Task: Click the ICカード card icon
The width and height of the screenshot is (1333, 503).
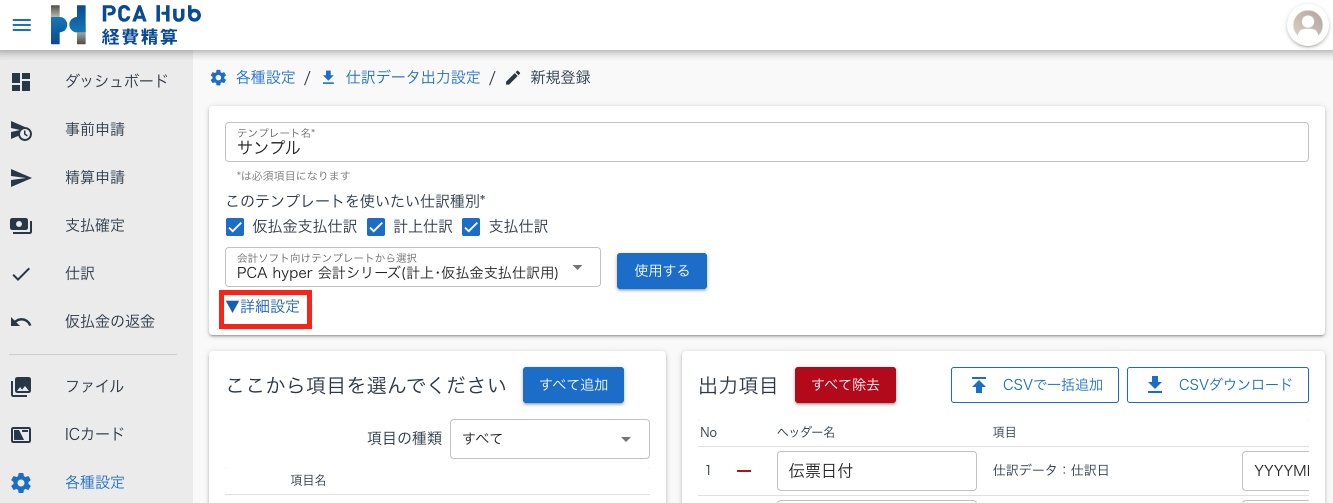Action: pos(21,434)
